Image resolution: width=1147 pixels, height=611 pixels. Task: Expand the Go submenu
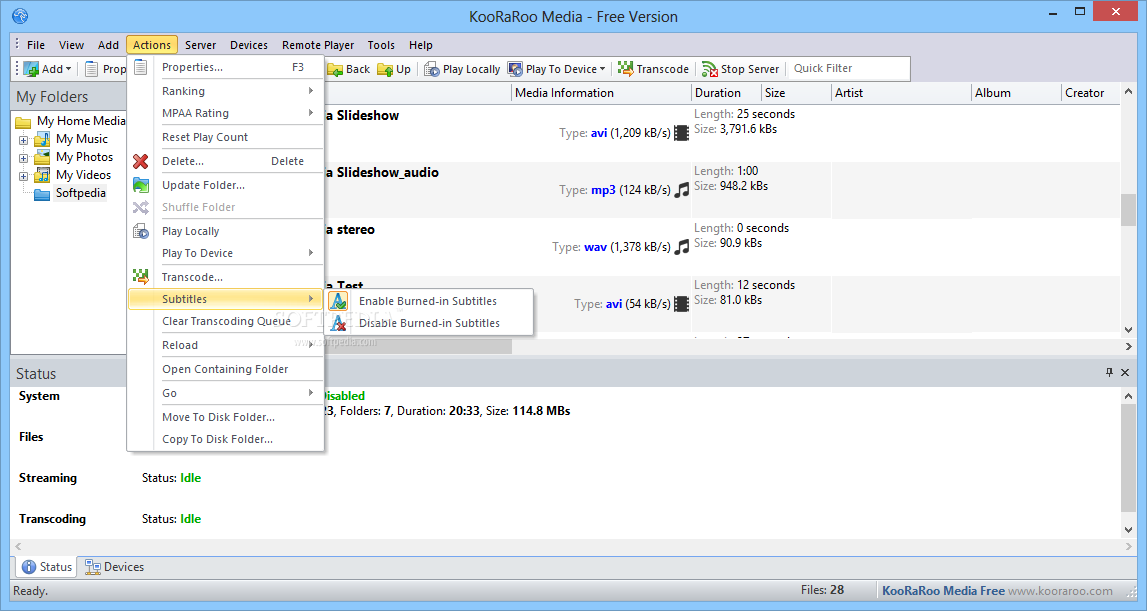[x=311, y=393]
